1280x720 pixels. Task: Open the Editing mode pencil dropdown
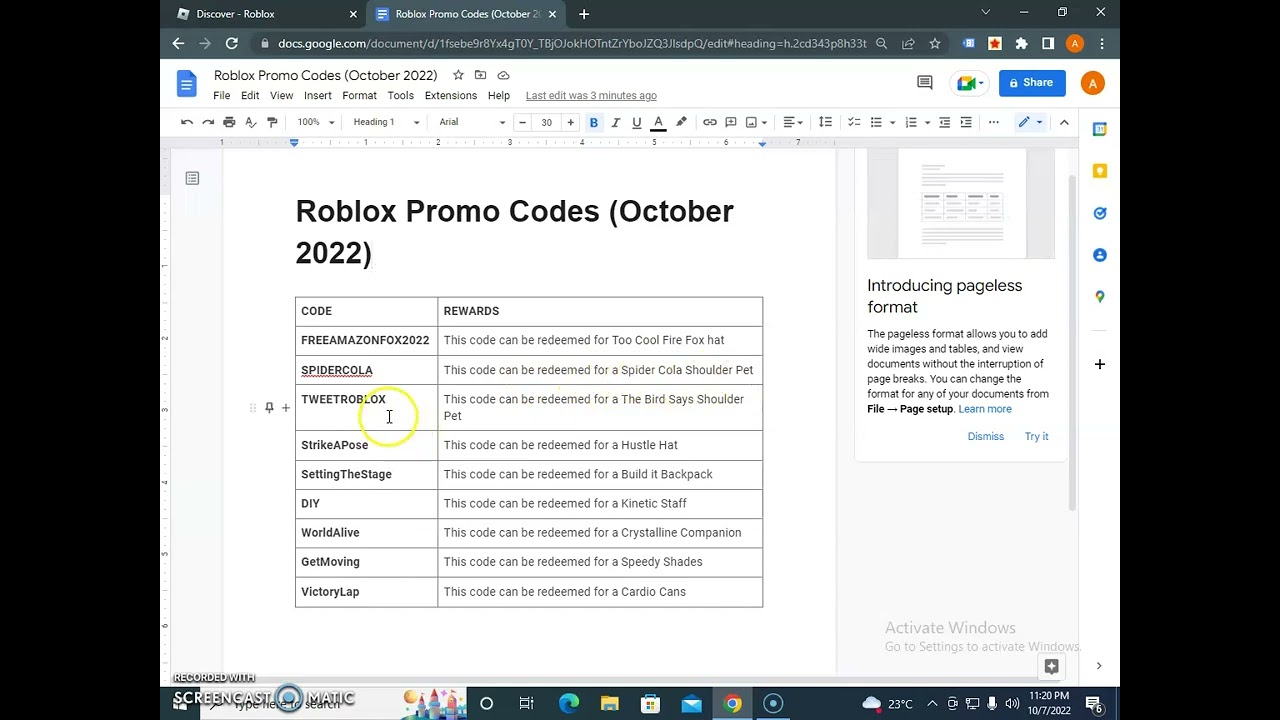(1030, 122)
